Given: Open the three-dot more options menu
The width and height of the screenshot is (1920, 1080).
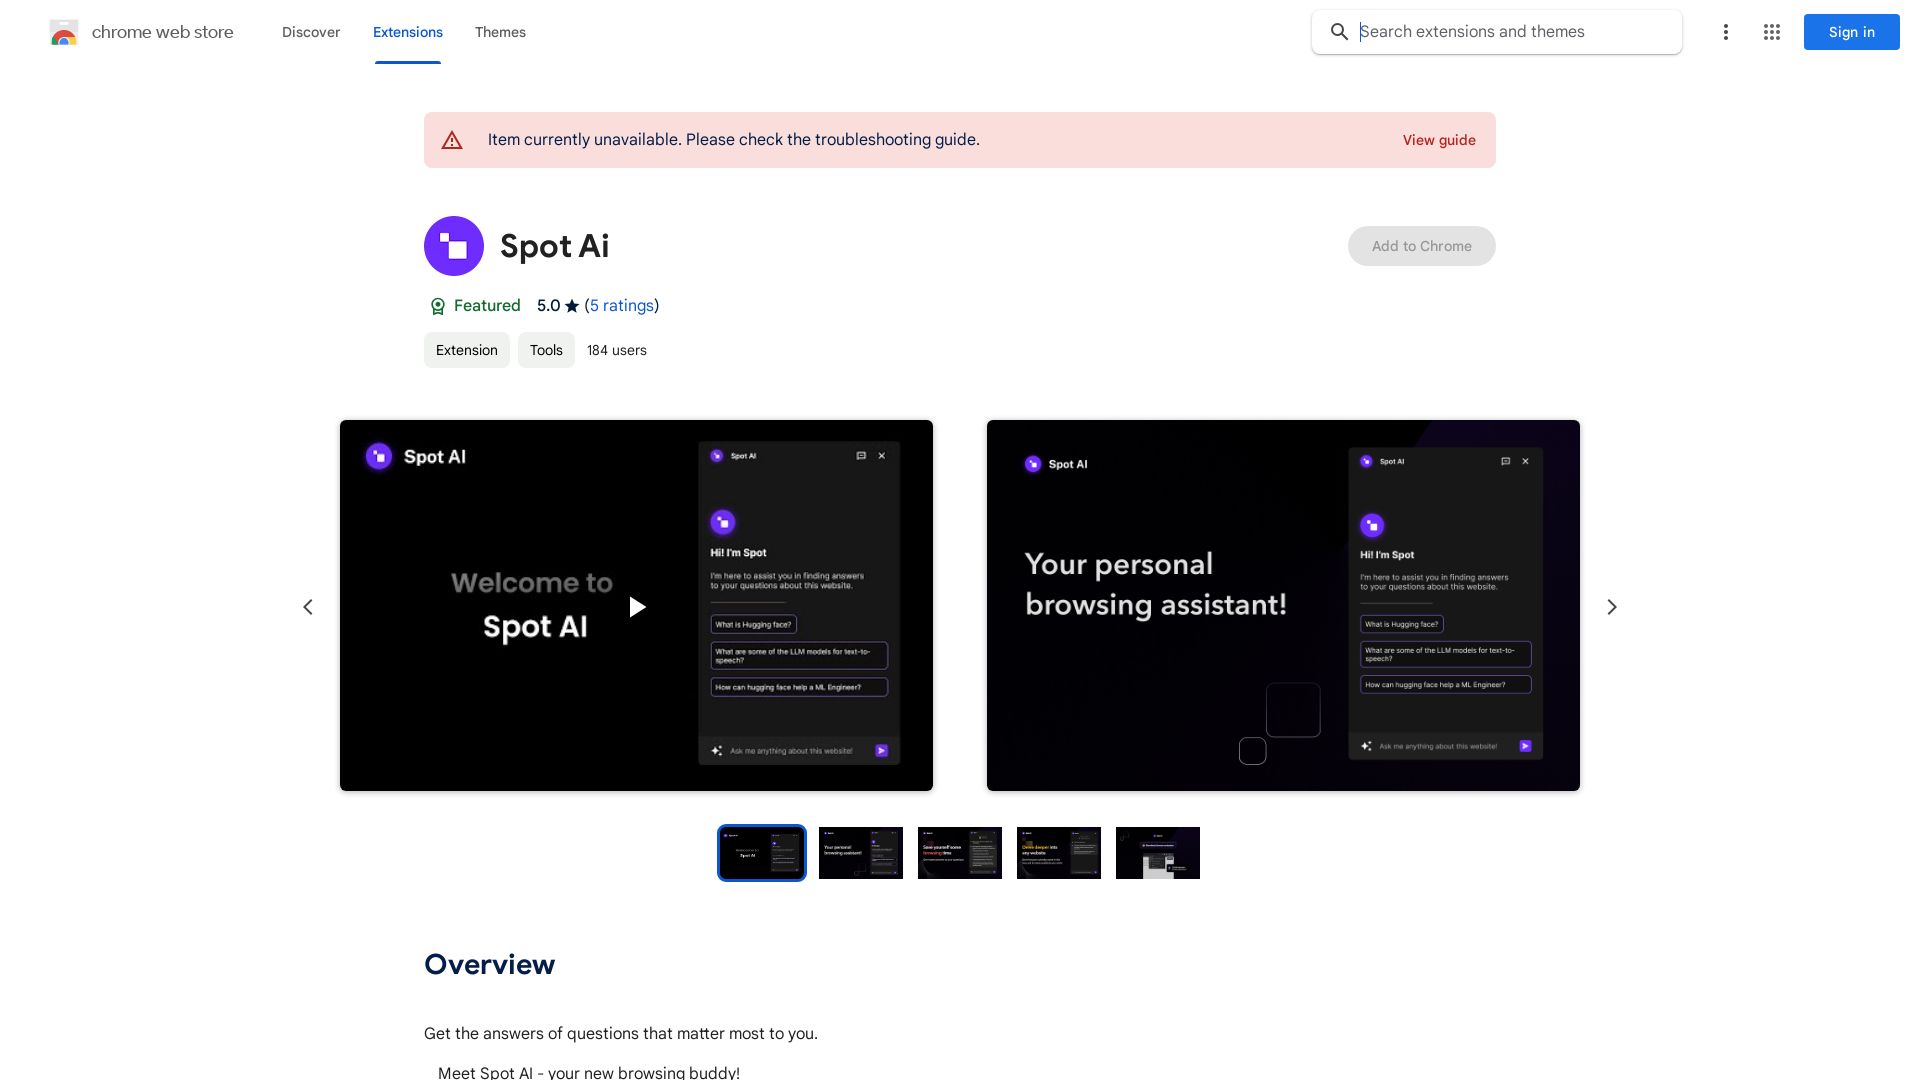Looking at the screenshot, I should (x=1726, y=32).
